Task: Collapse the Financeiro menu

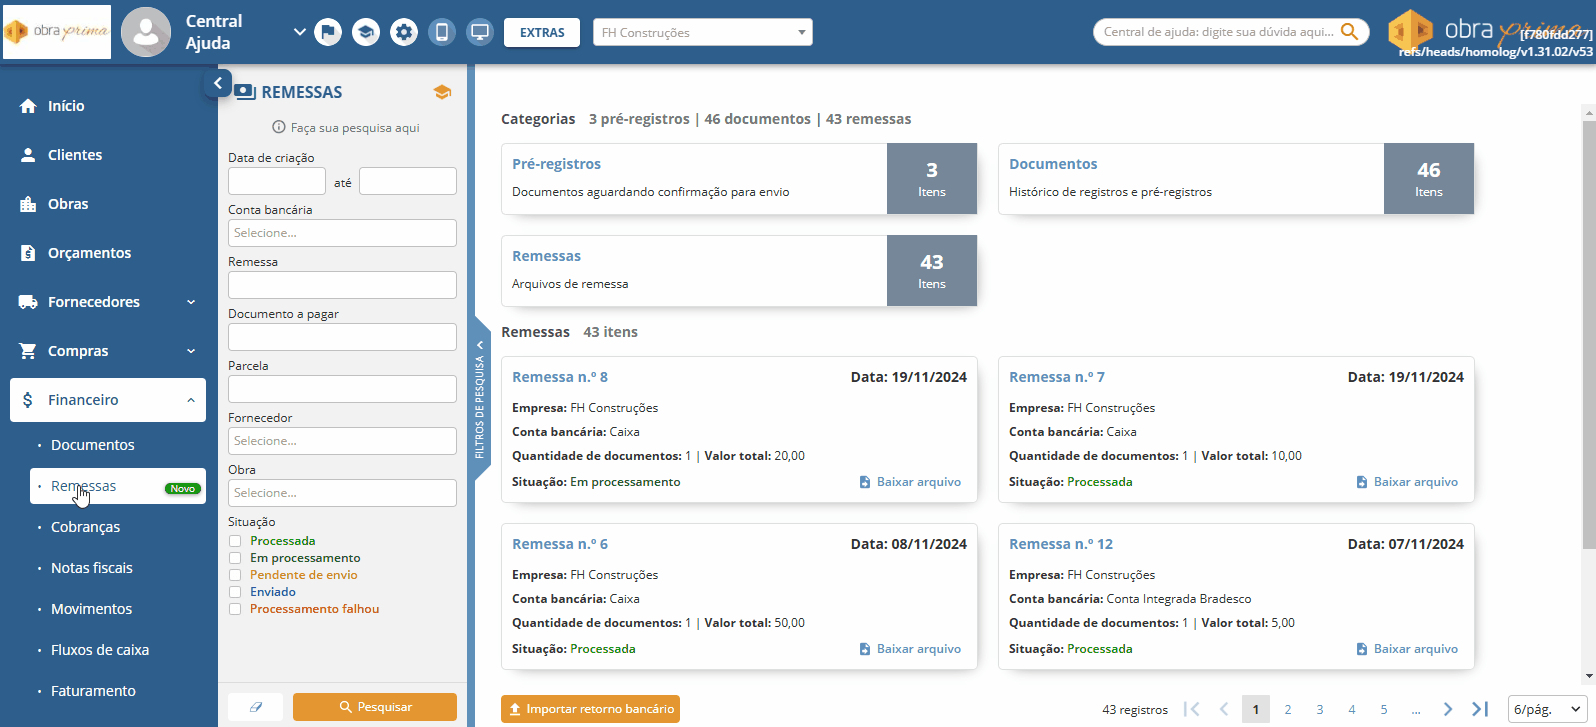Action: pyautogui.click(x=108, y=400)
